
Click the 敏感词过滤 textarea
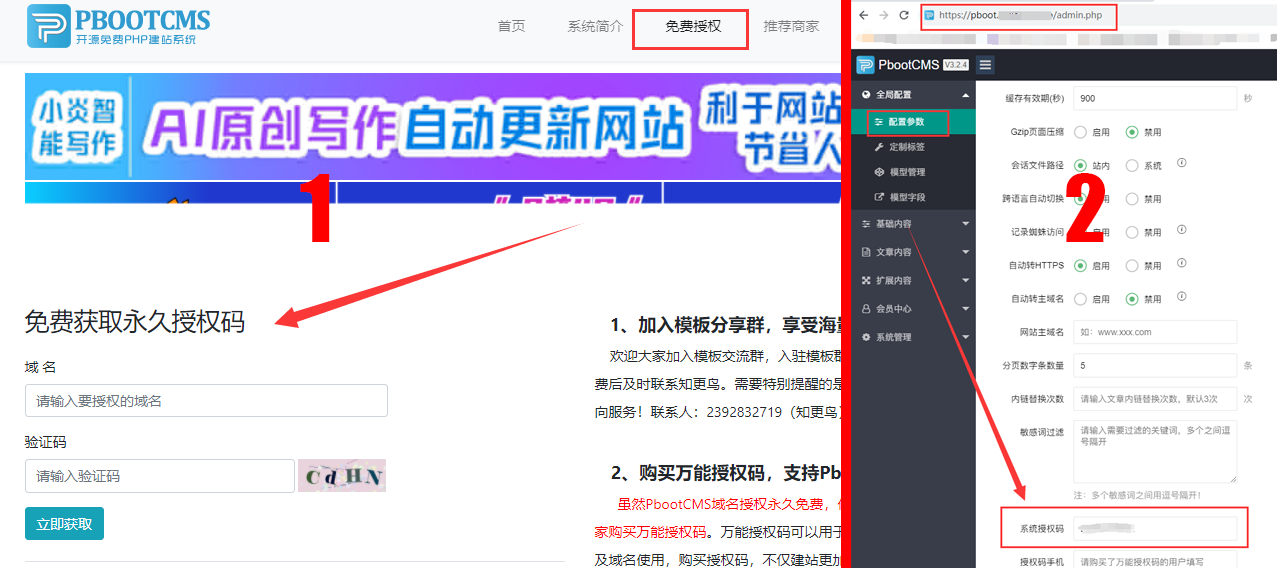(x=1155, y=451)
